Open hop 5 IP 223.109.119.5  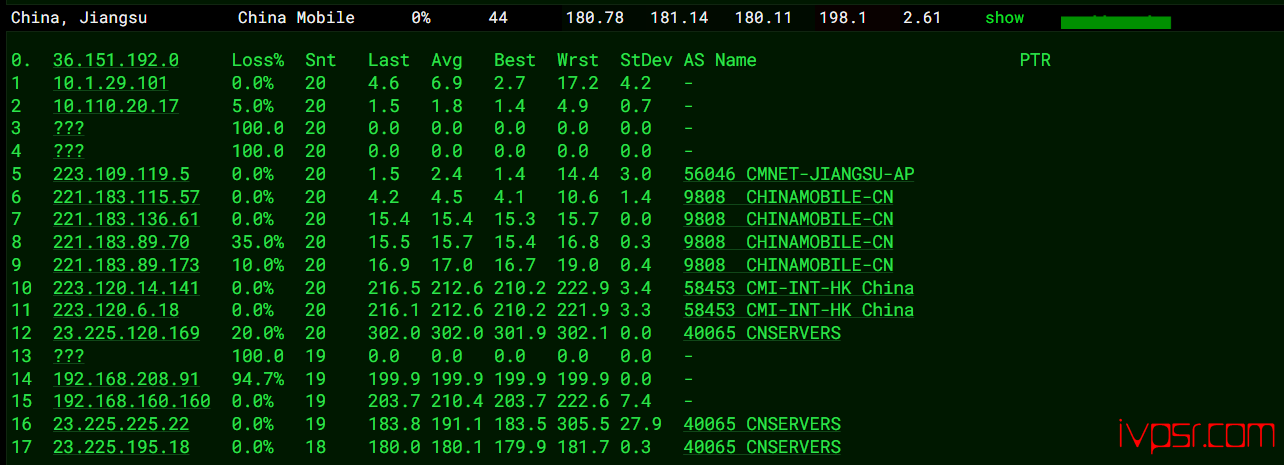[x=121, y=174]
